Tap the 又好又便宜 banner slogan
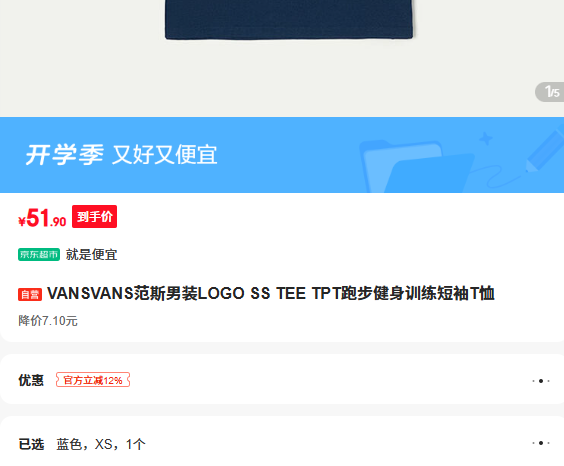Viewport: 564px width, 466px height. click(165, 155)
